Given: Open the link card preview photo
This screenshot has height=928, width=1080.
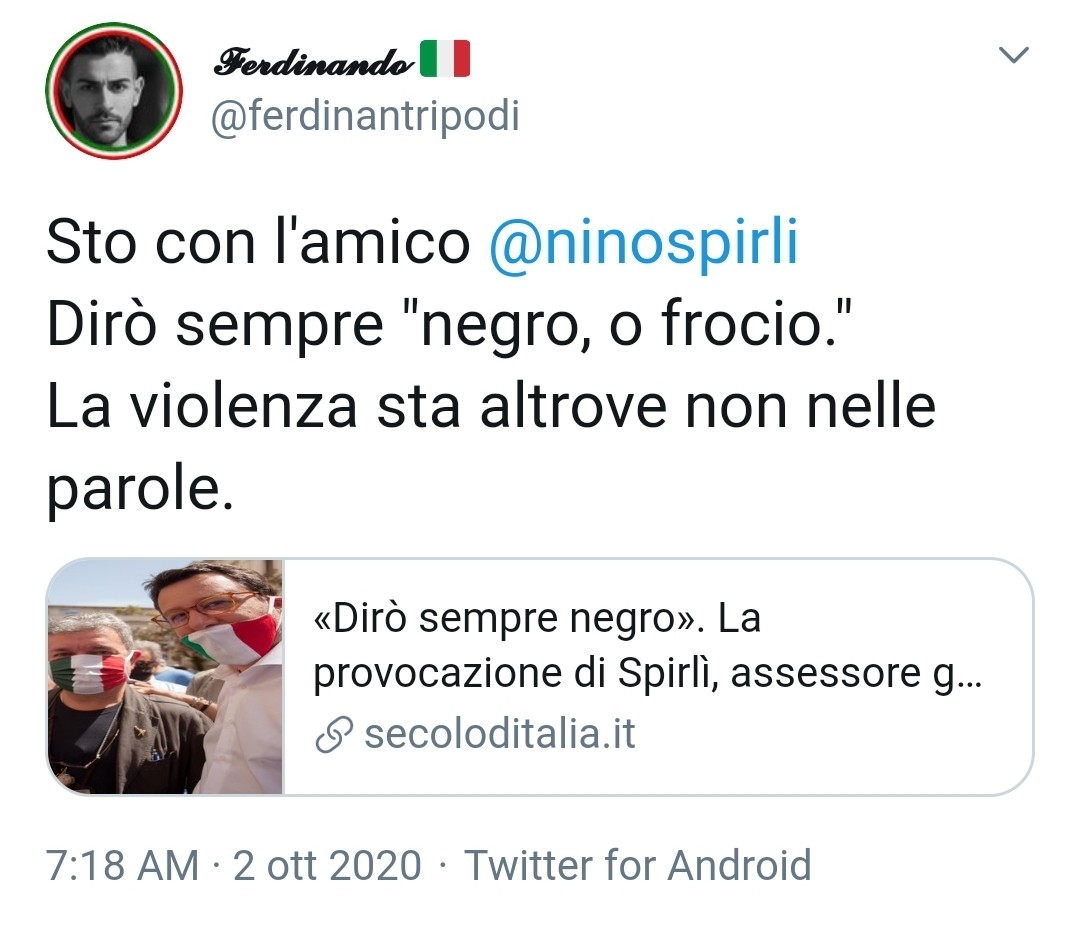Looking at the screenshot, I should click(165, 677).
